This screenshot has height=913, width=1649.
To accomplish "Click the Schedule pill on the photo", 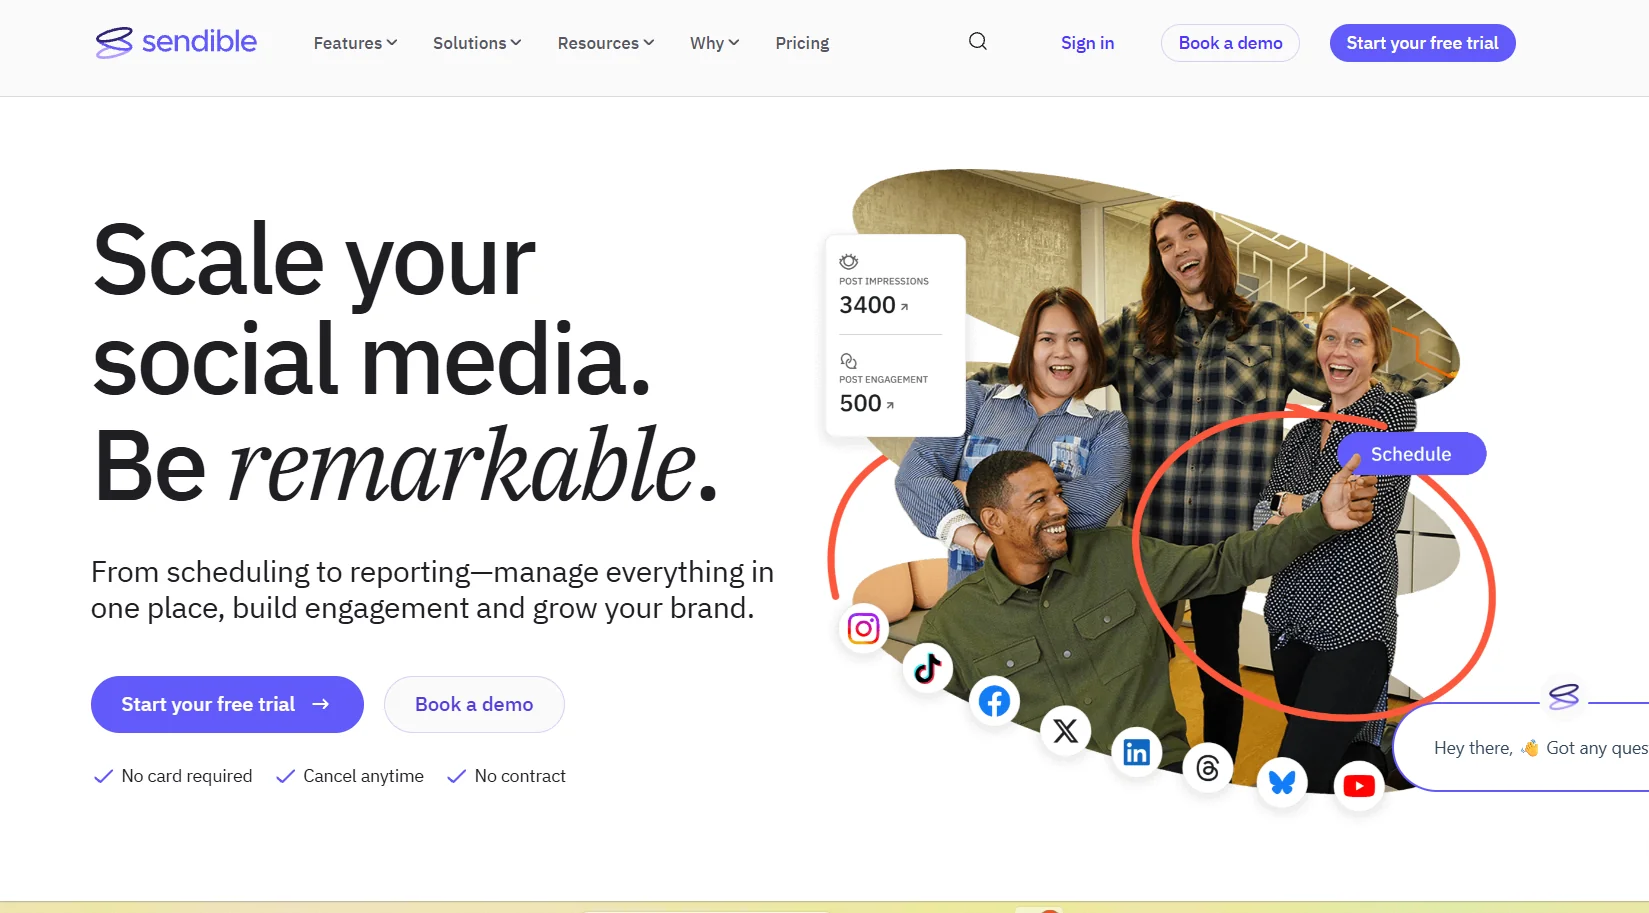I will (x=1411, y=454).
